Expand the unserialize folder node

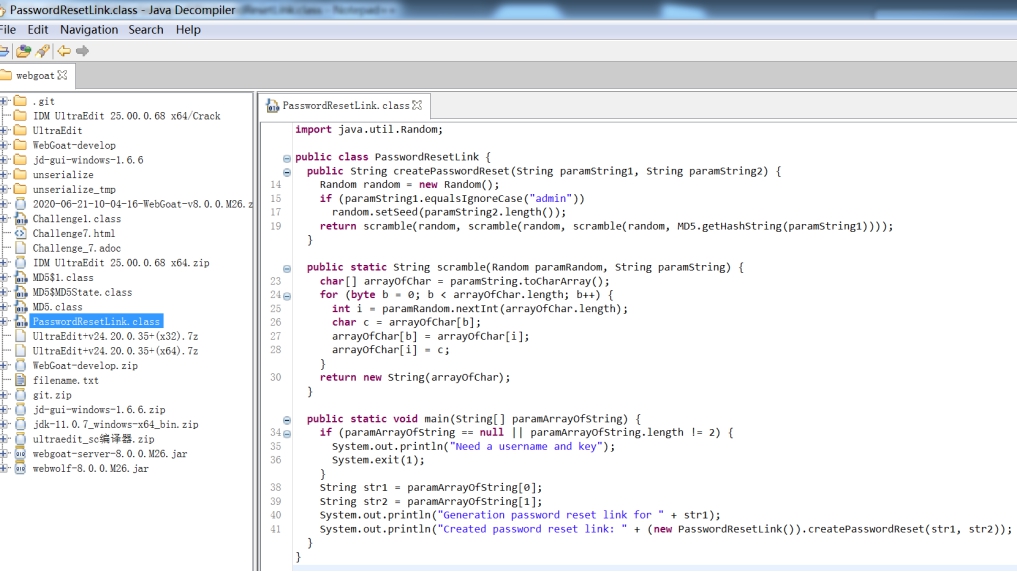[x=5, y=174]
